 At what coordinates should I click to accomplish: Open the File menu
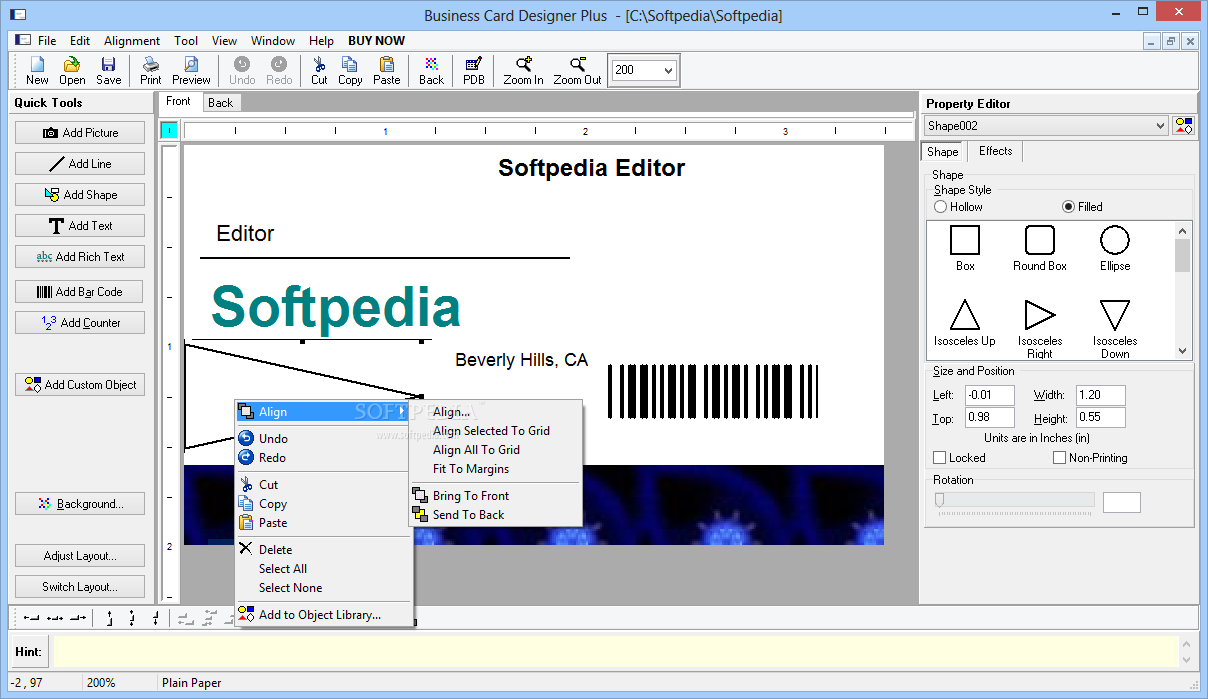point(47,41)
